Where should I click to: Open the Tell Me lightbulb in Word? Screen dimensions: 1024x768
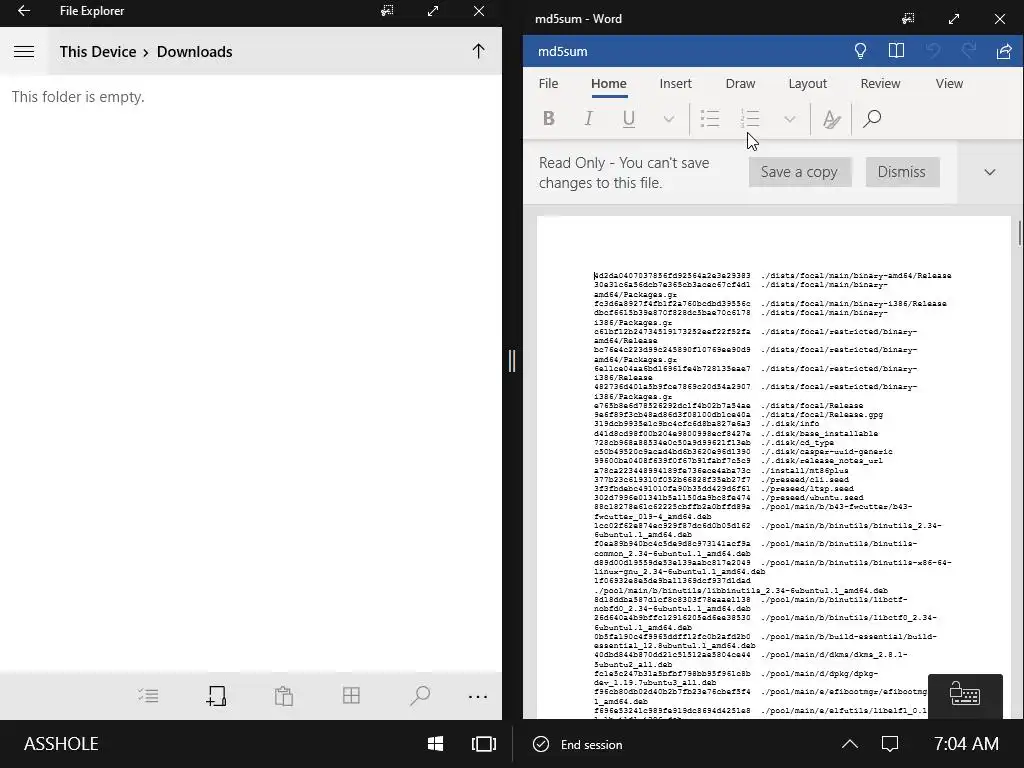click(861, 51)
